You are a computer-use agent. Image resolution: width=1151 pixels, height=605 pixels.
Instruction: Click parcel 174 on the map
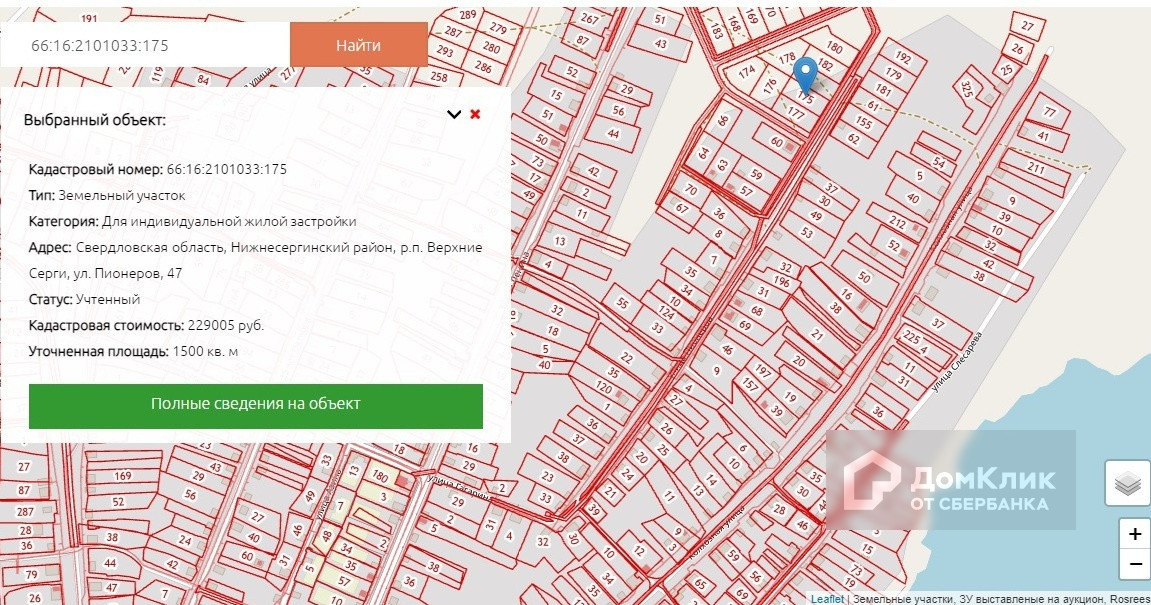coord(747,72)
